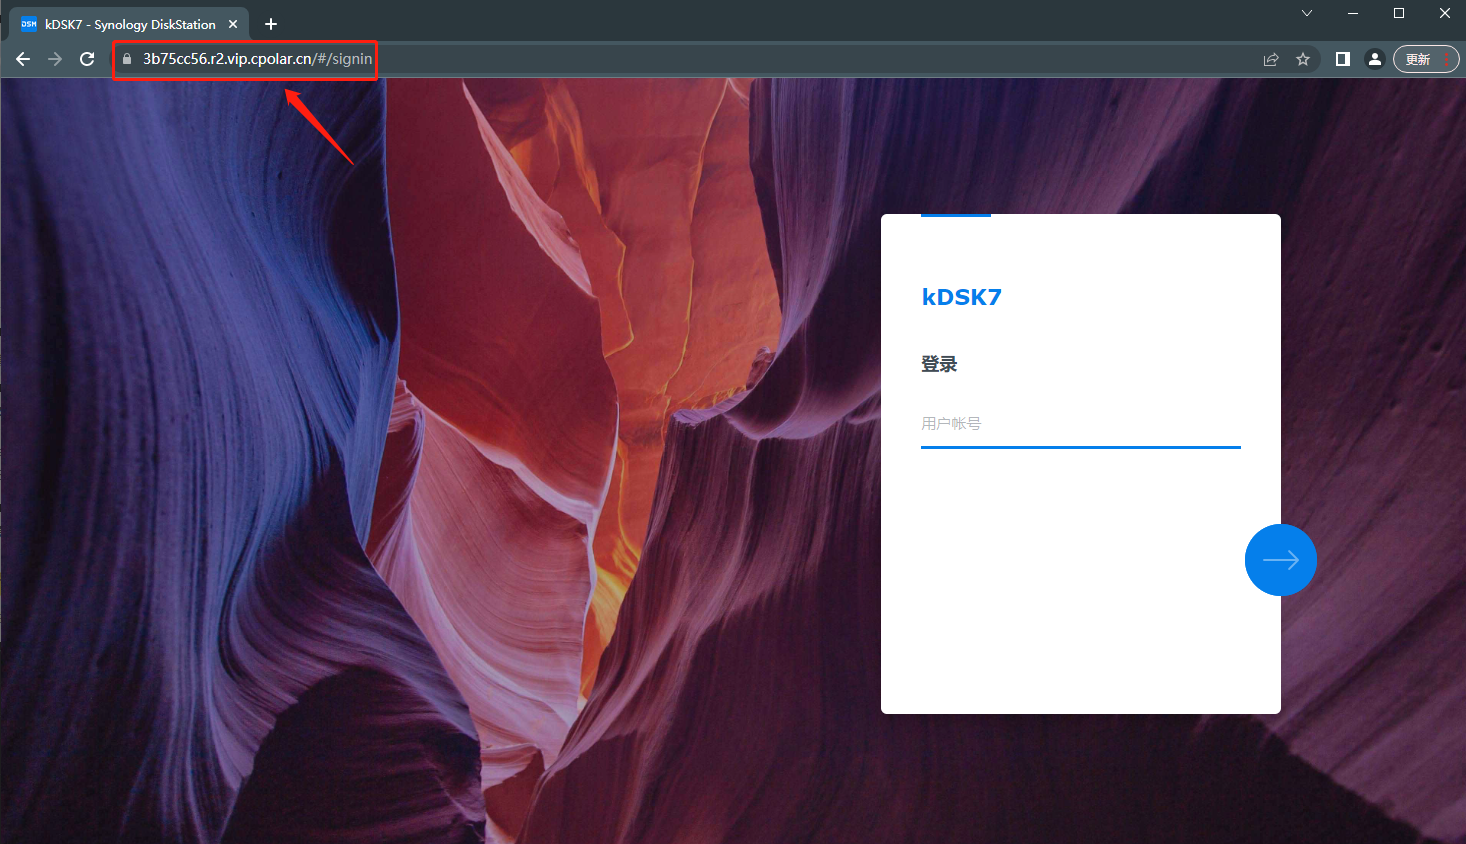Viewport: 1466px width, 844px height.
Task: Open a new browser tab
Action: coord(271,24)
